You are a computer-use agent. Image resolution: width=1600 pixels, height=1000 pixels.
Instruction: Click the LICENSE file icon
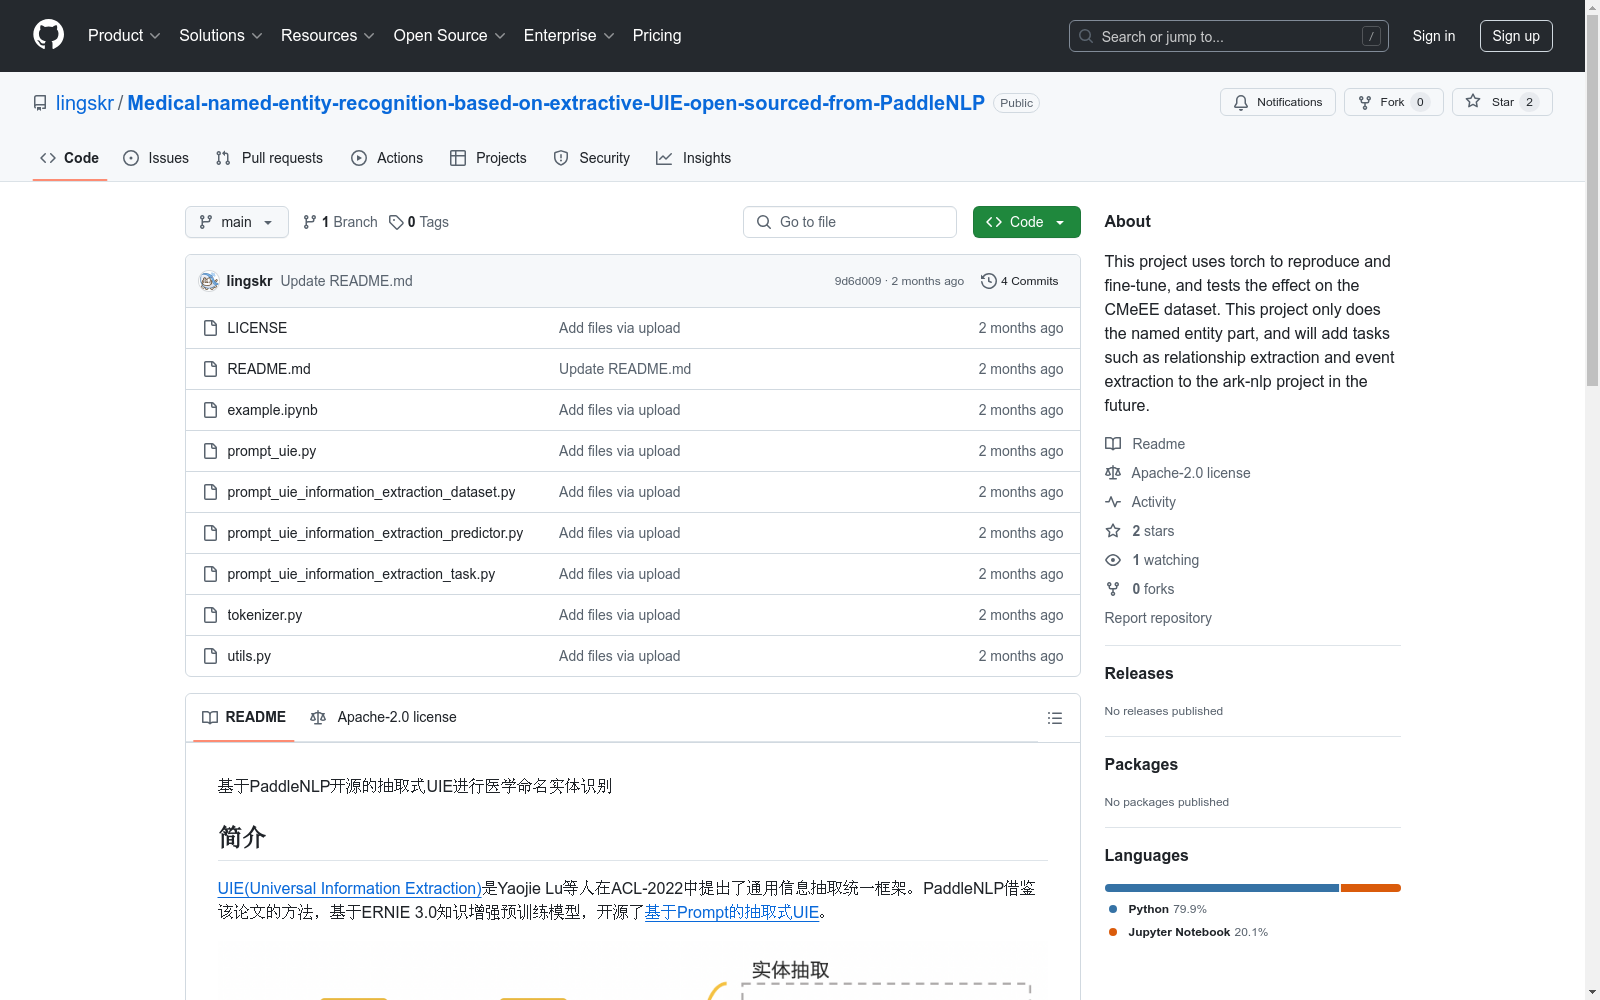[x=210, y=328]
